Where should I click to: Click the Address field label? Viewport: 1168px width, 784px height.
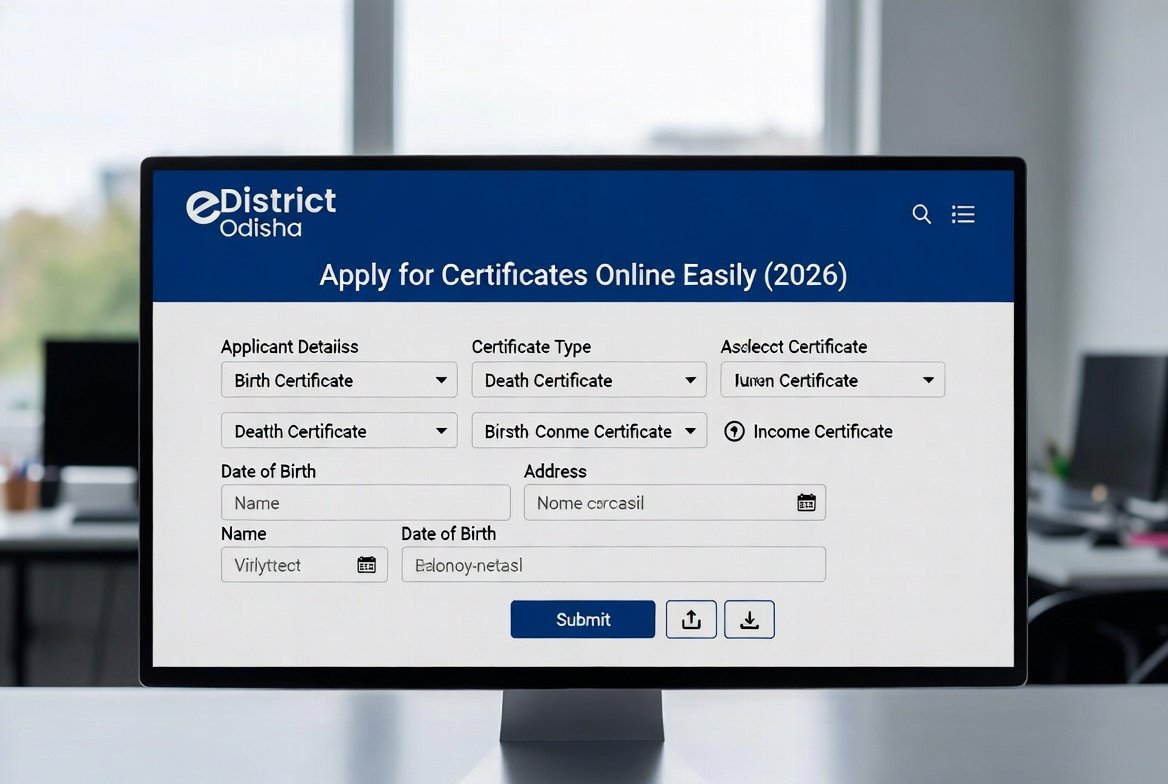(x=555, y=471)
